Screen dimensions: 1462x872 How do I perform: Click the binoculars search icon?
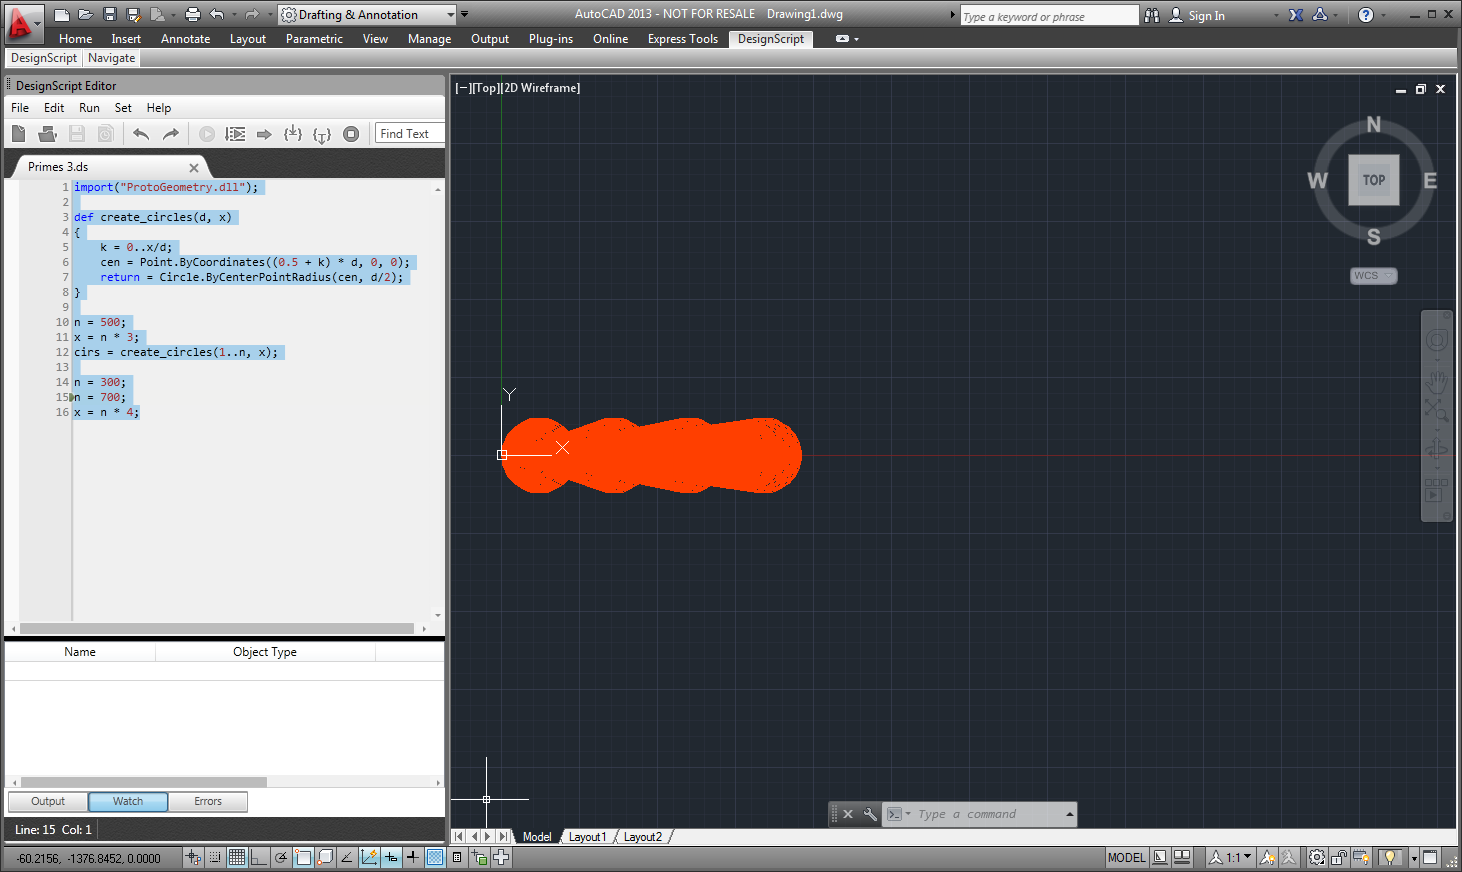pyautogui.click(x=1152, y=15)
